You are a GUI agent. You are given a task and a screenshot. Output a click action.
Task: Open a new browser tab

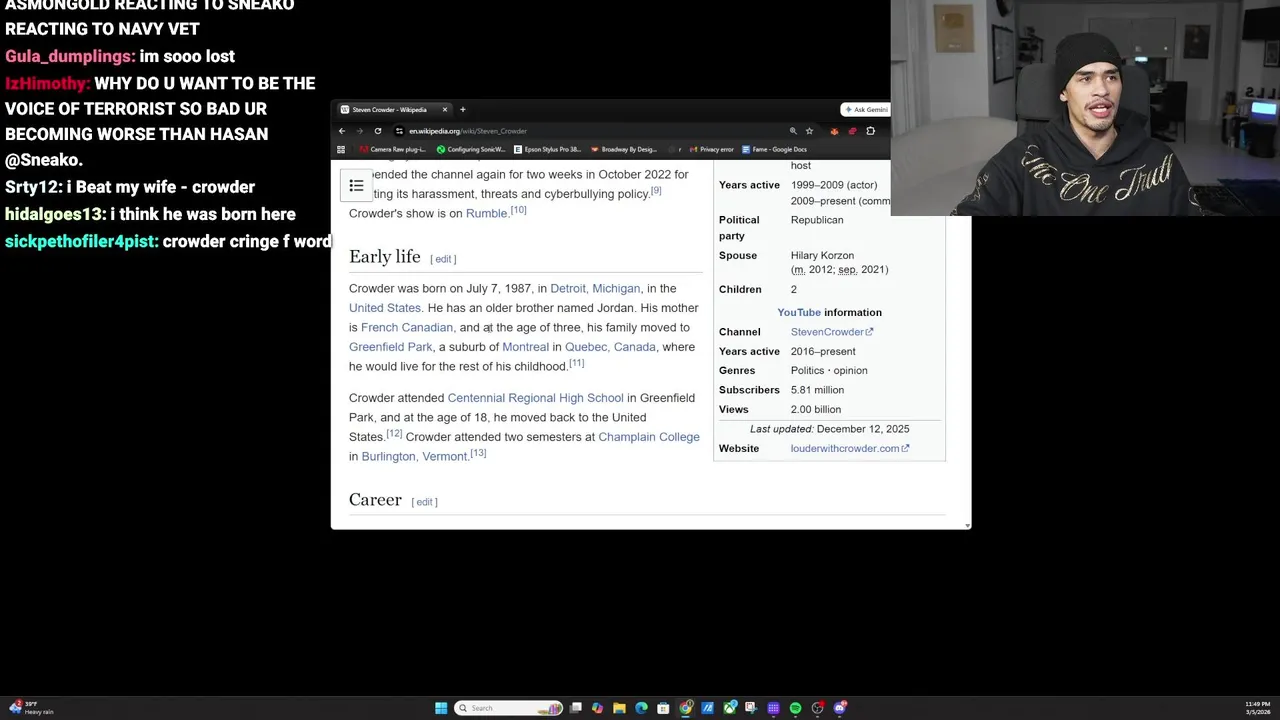(x=462, y=110)
